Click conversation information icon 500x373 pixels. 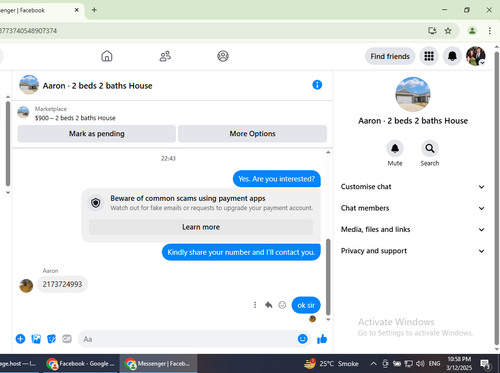(317, 85)
